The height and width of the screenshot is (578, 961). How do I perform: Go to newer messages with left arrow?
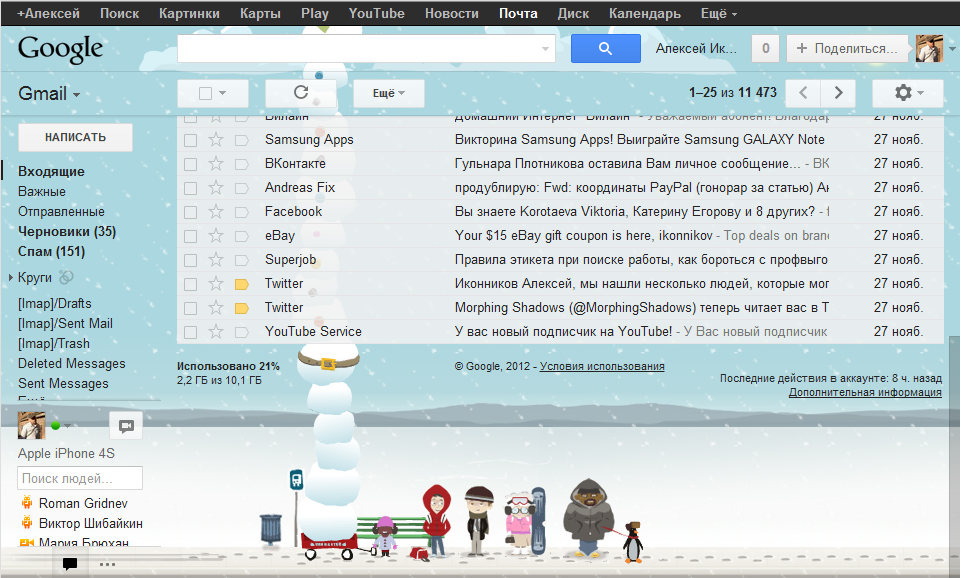pos(803,93)
